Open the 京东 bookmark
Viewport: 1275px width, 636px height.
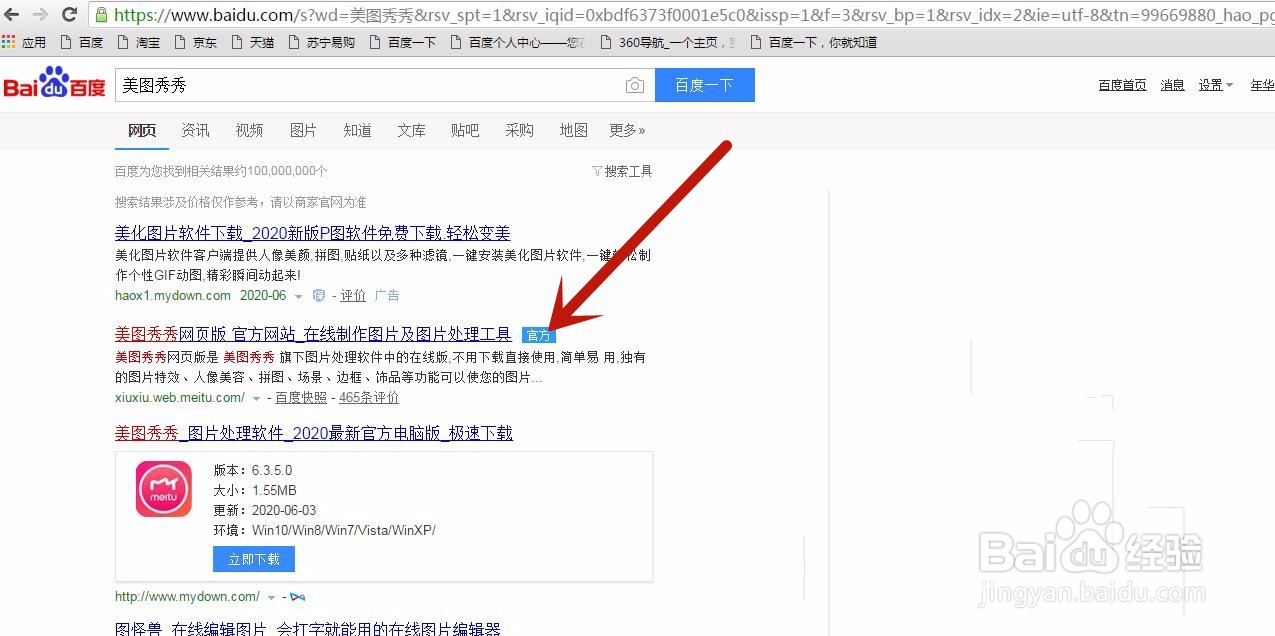pos(196,42)
